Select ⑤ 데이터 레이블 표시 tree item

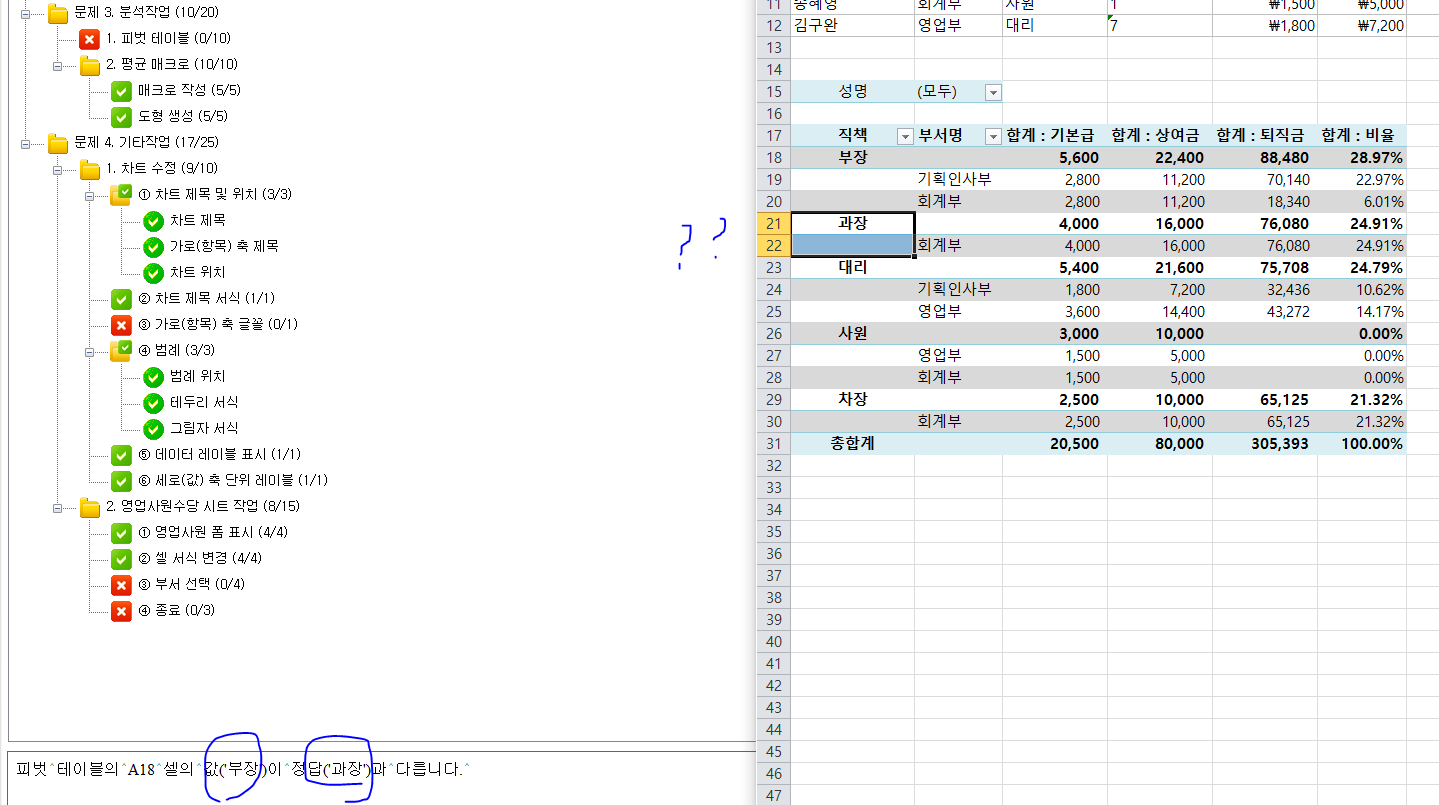click(x=219, y=455)
